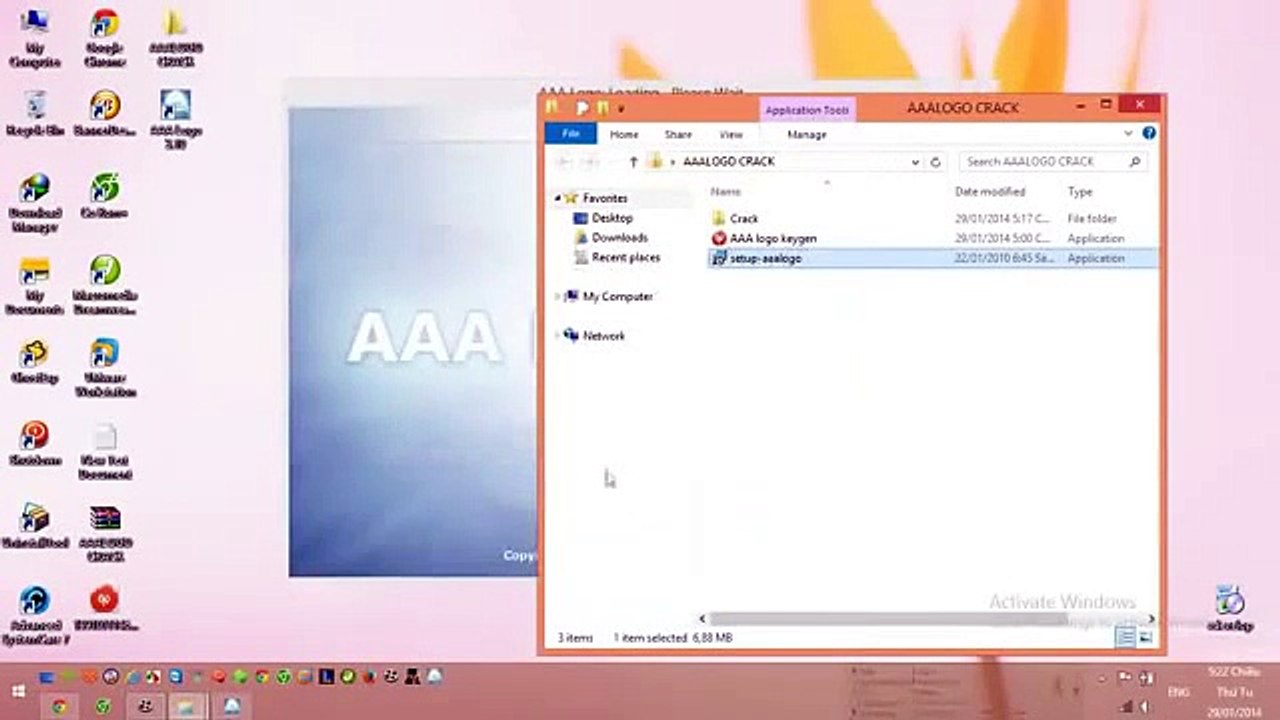Select the AAALOGO CRACK RAR archive on the desktop
1280x720 pixels.
click(x=105, y=533)
